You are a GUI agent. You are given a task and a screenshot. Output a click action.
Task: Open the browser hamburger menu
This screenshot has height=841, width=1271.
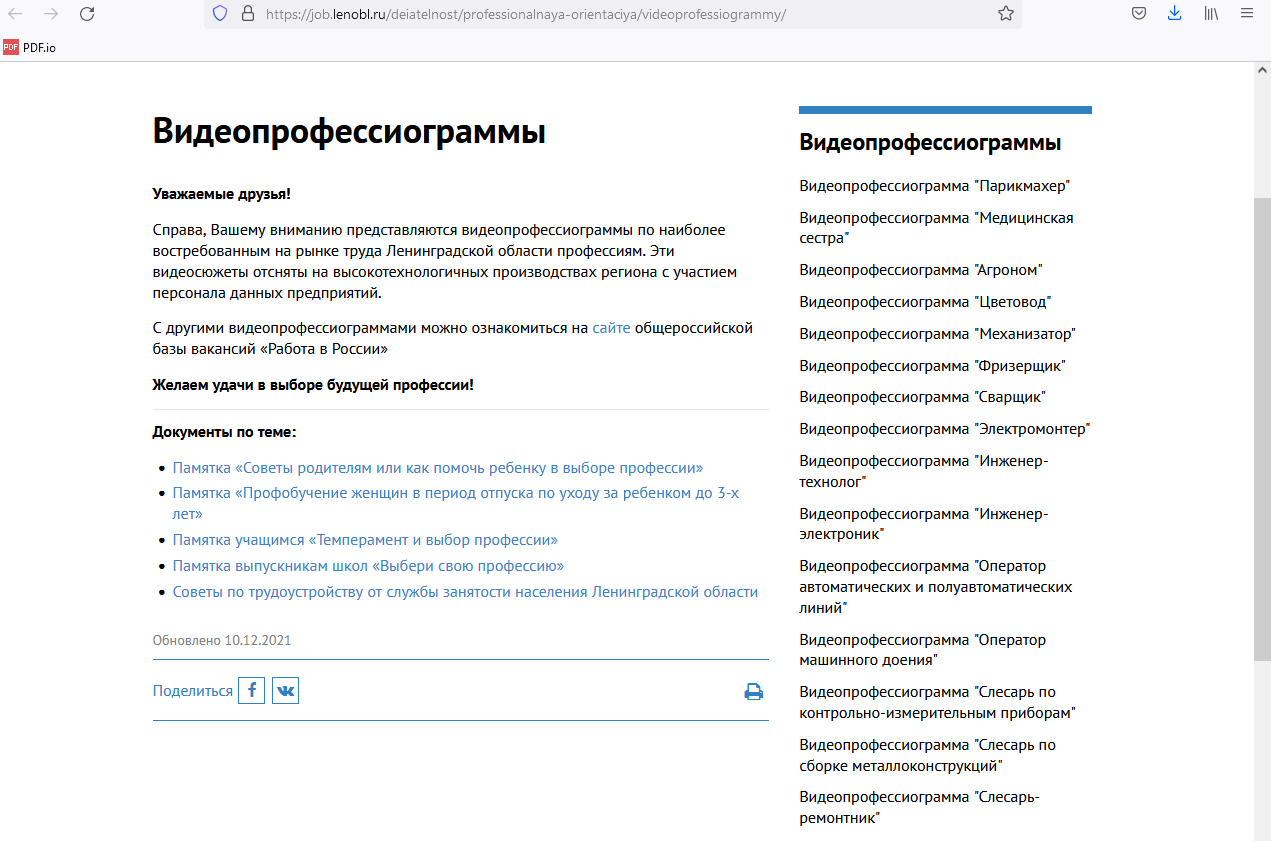(1247, 14)
